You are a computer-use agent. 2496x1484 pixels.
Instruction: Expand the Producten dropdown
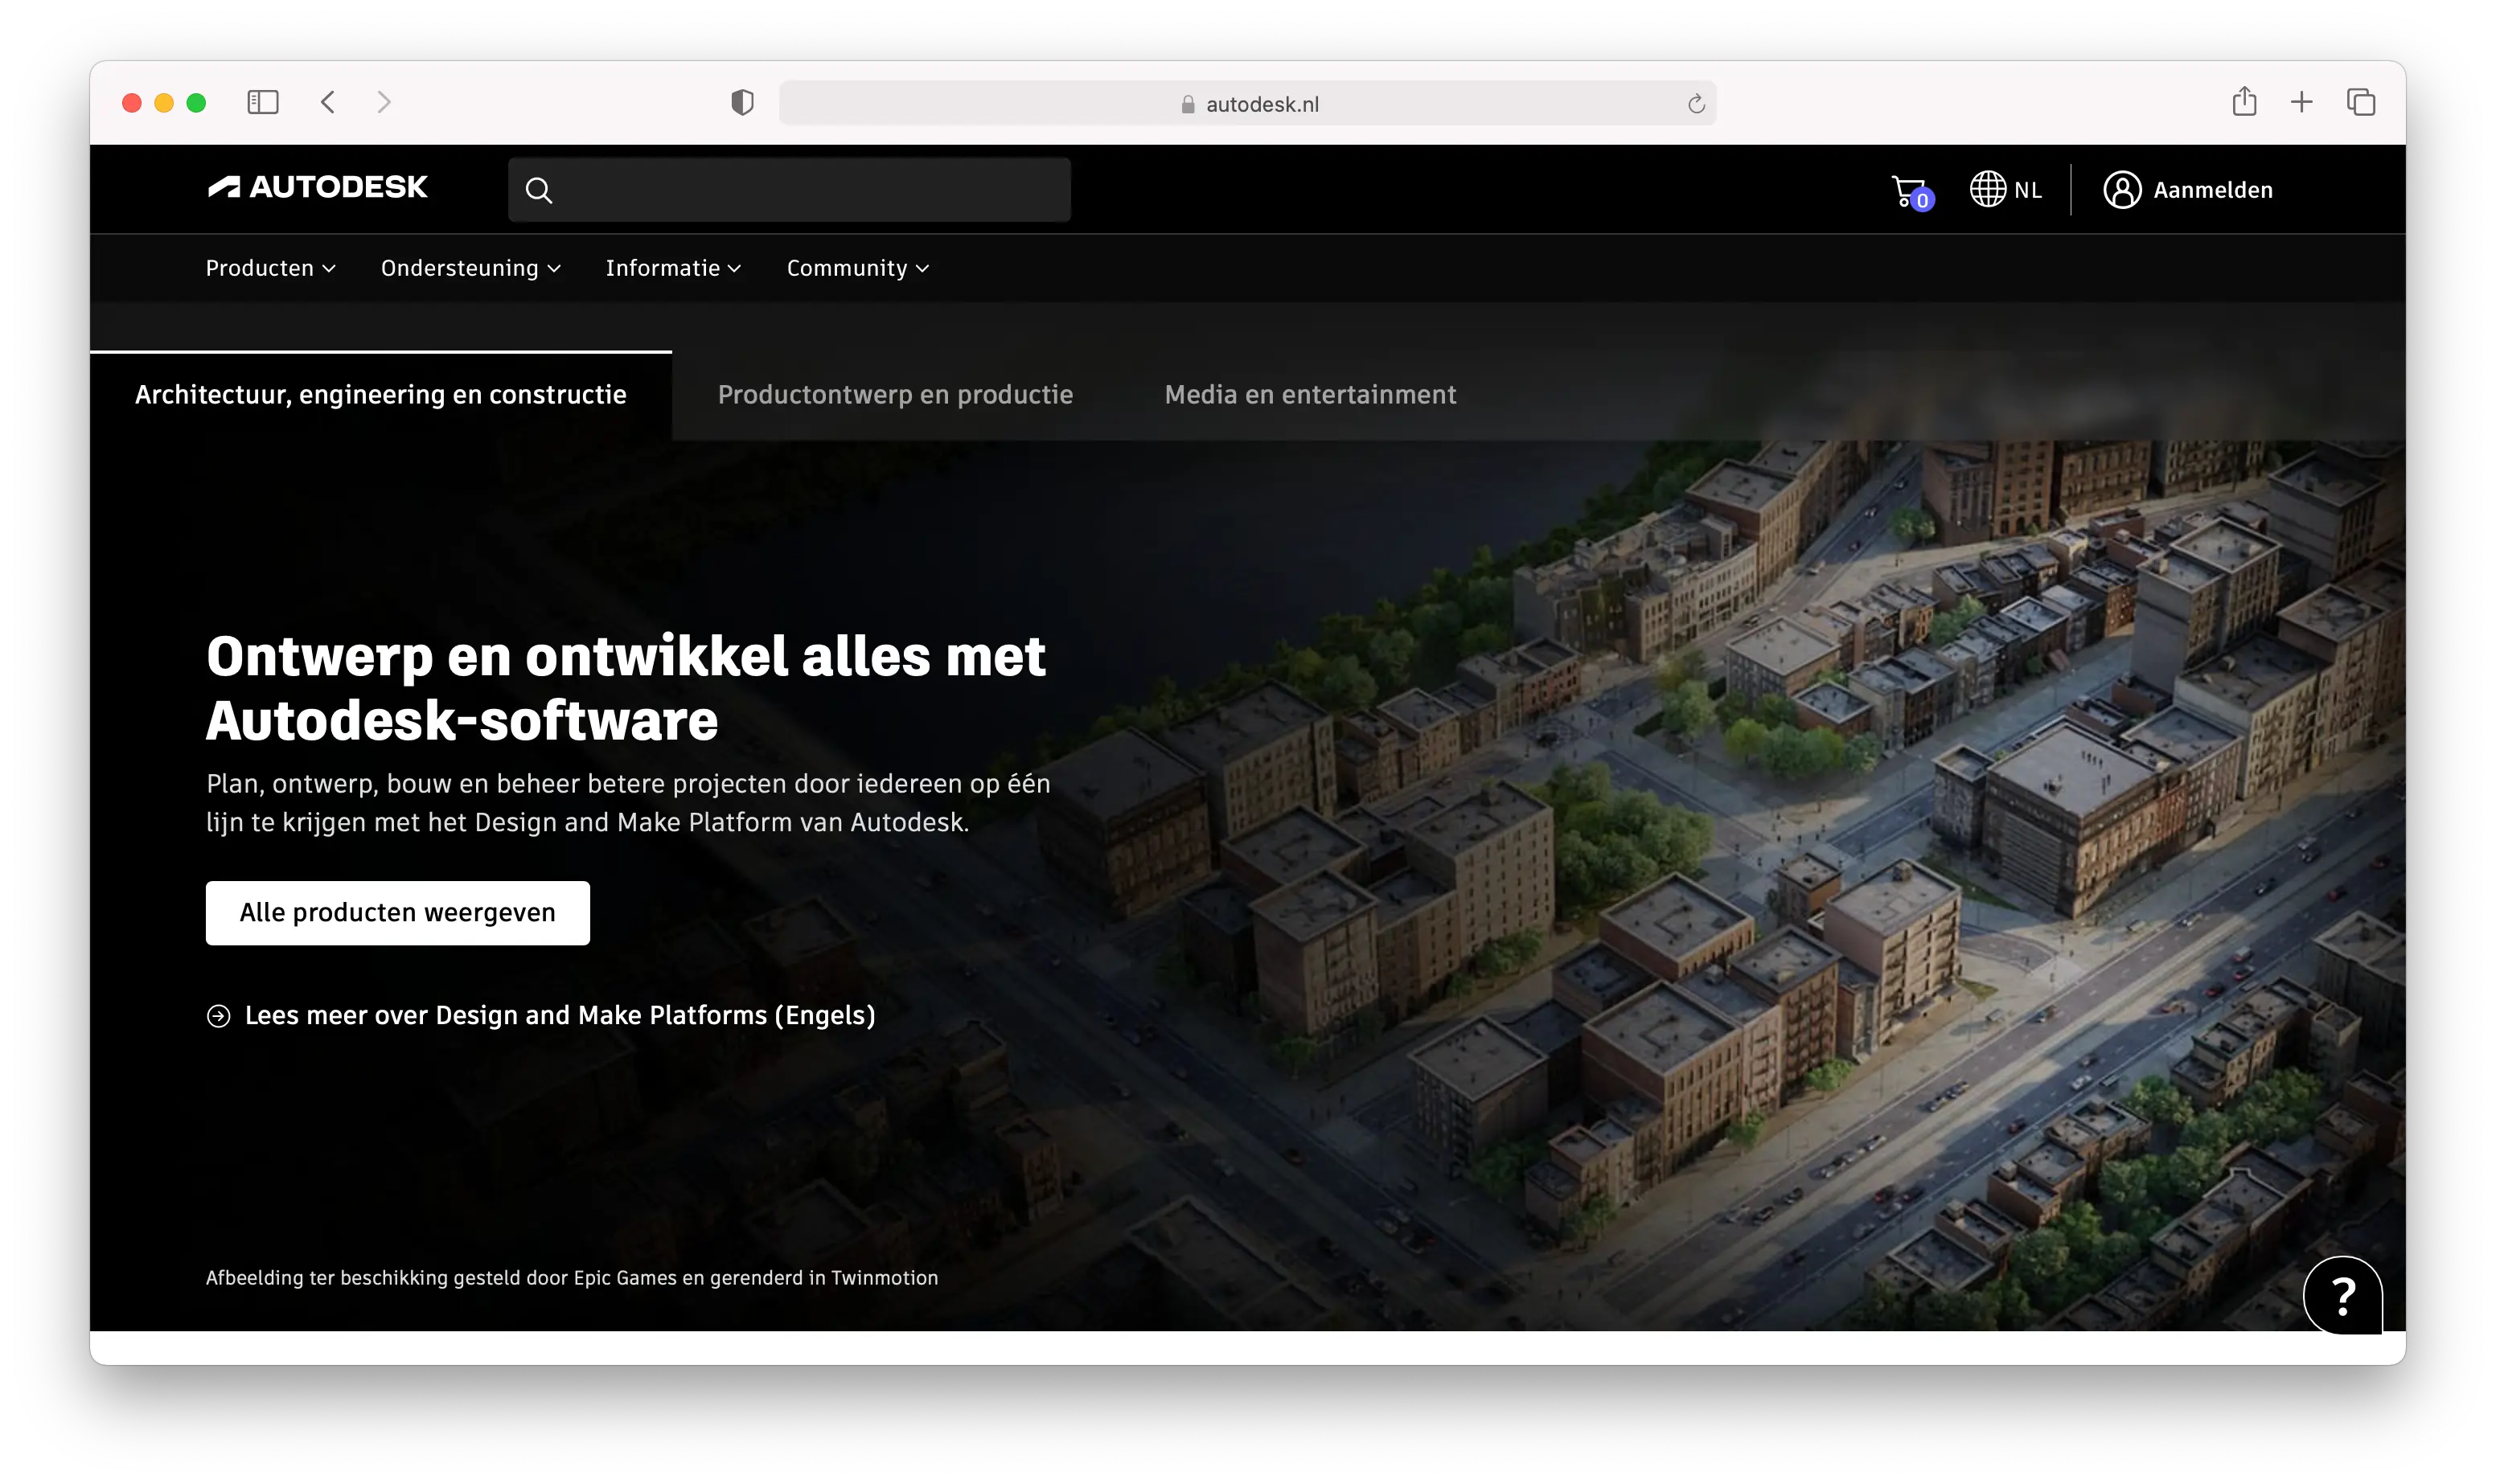pyautogui.click(x=270, y=267)
